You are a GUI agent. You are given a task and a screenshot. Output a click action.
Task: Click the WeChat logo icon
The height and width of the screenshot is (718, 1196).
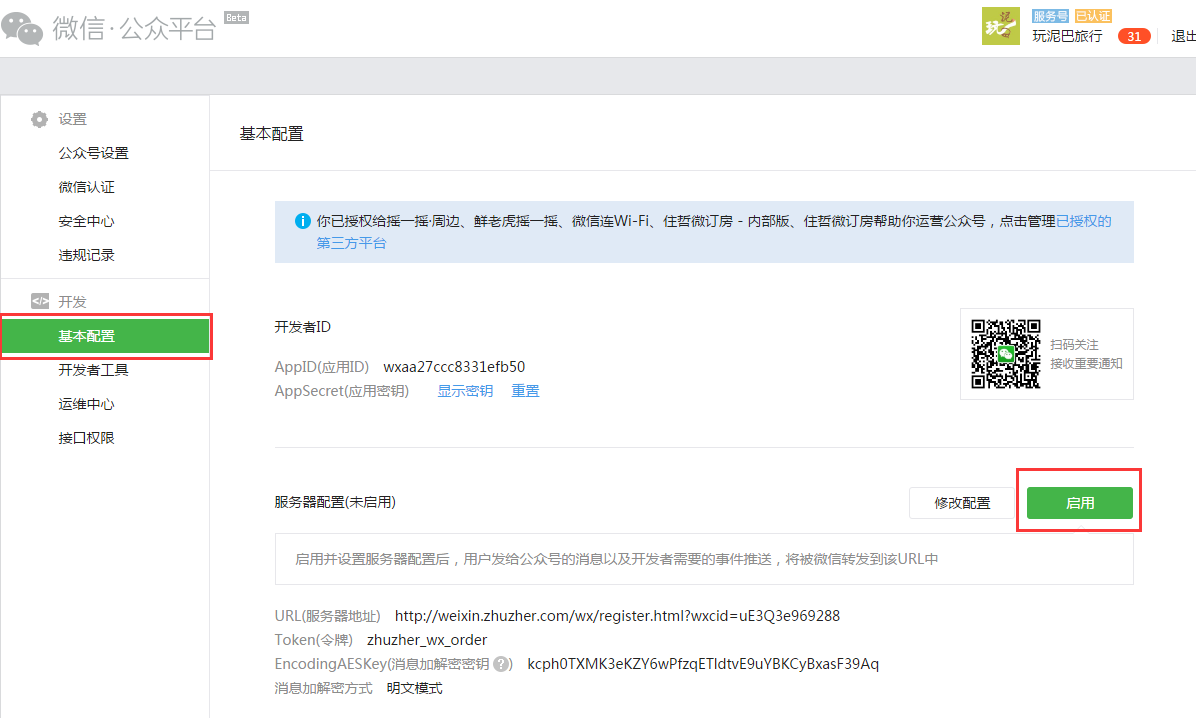tap(22, 28)
